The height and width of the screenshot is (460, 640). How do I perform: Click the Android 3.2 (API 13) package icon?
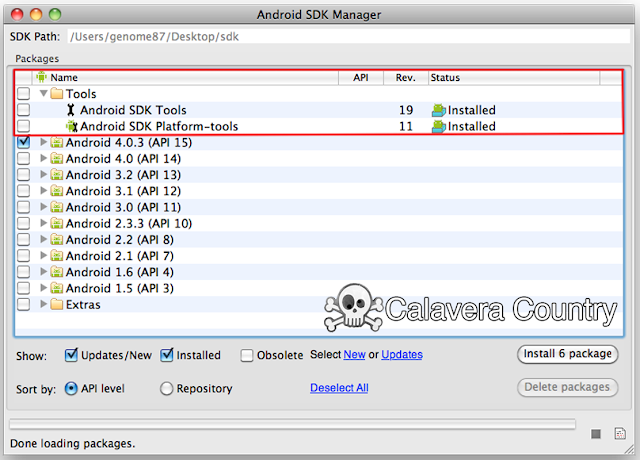57,175
